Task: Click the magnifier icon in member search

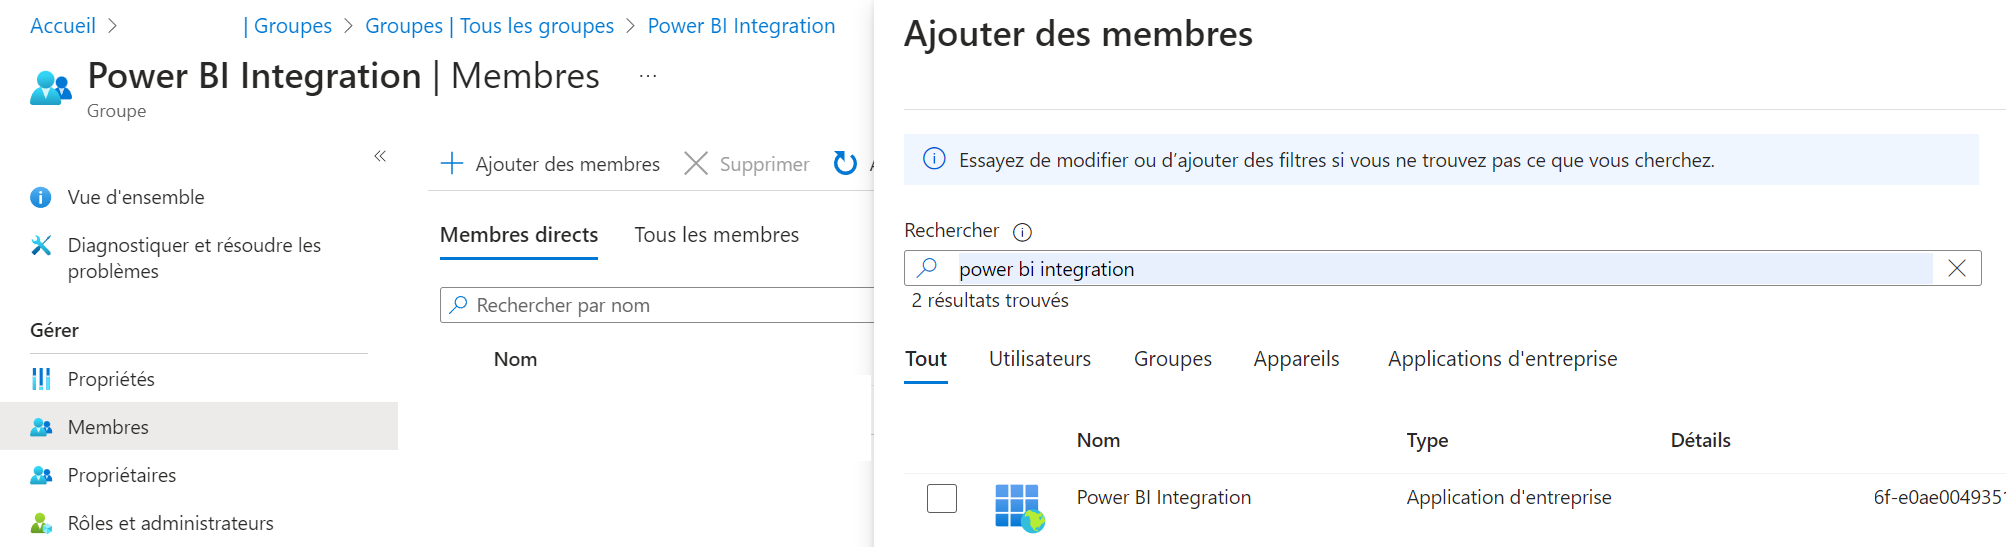Action: point(927,267)
